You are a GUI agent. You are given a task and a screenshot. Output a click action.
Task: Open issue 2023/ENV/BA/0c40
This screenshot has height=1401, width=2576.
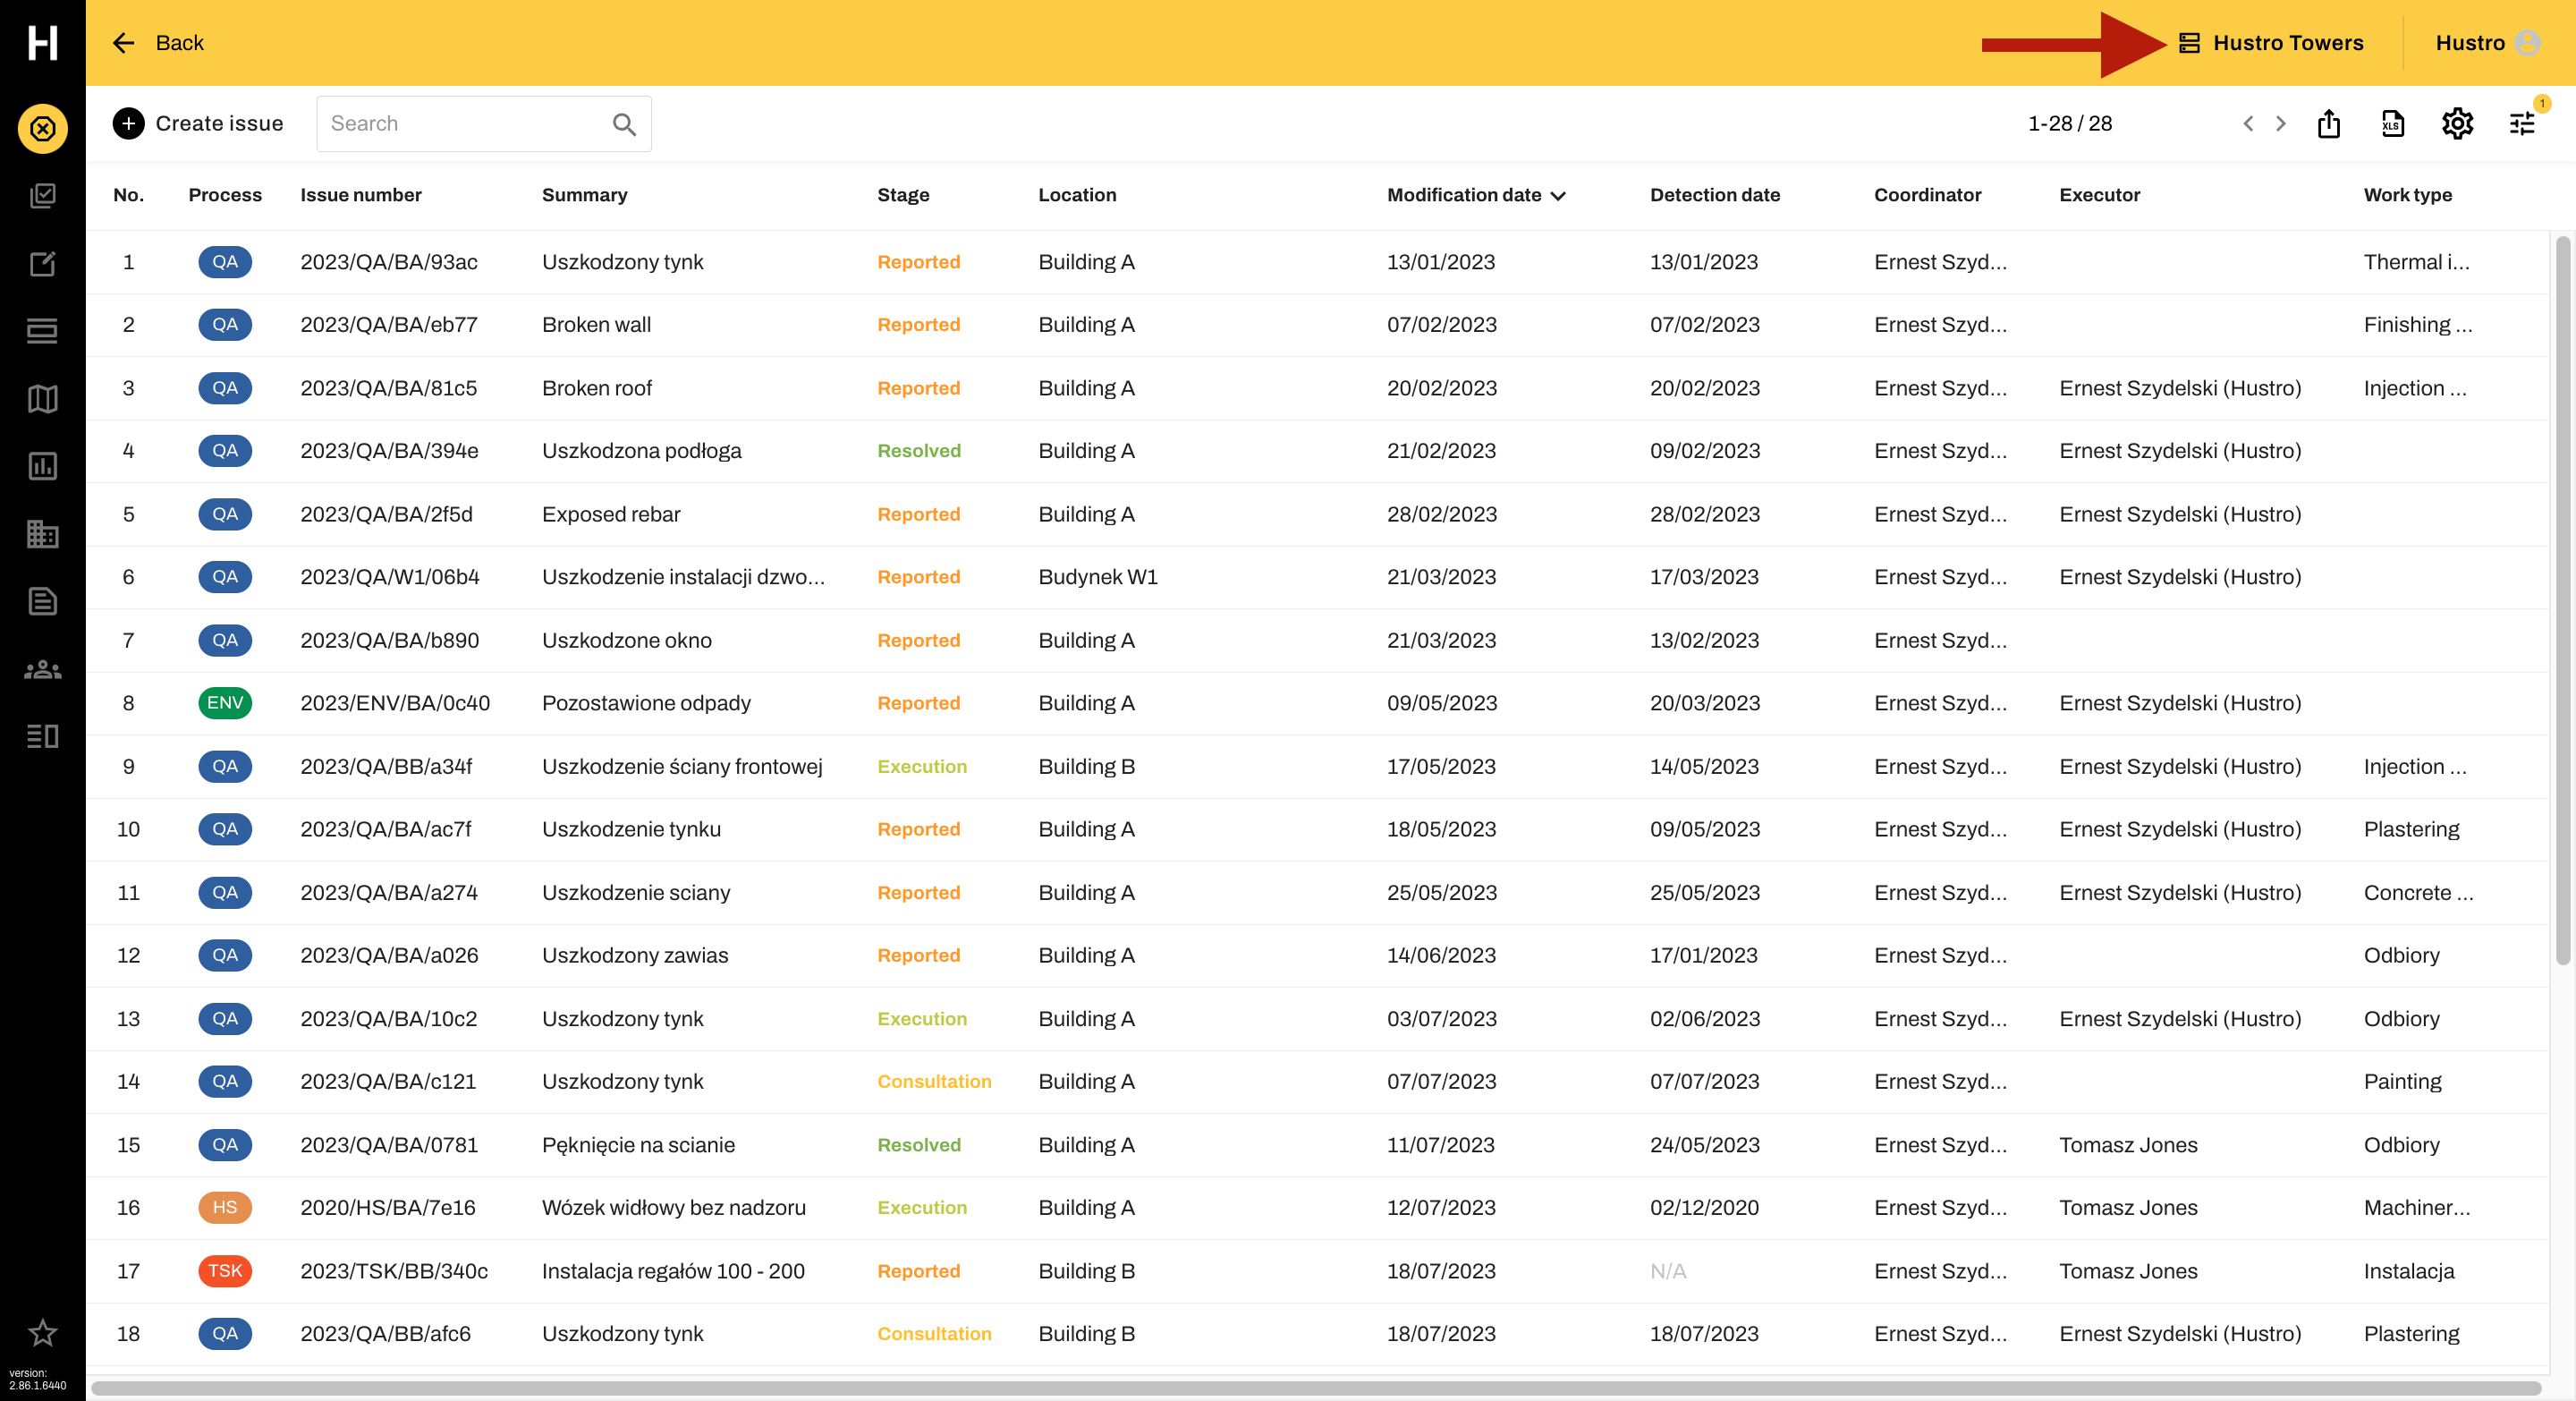[x=395, y=703]
